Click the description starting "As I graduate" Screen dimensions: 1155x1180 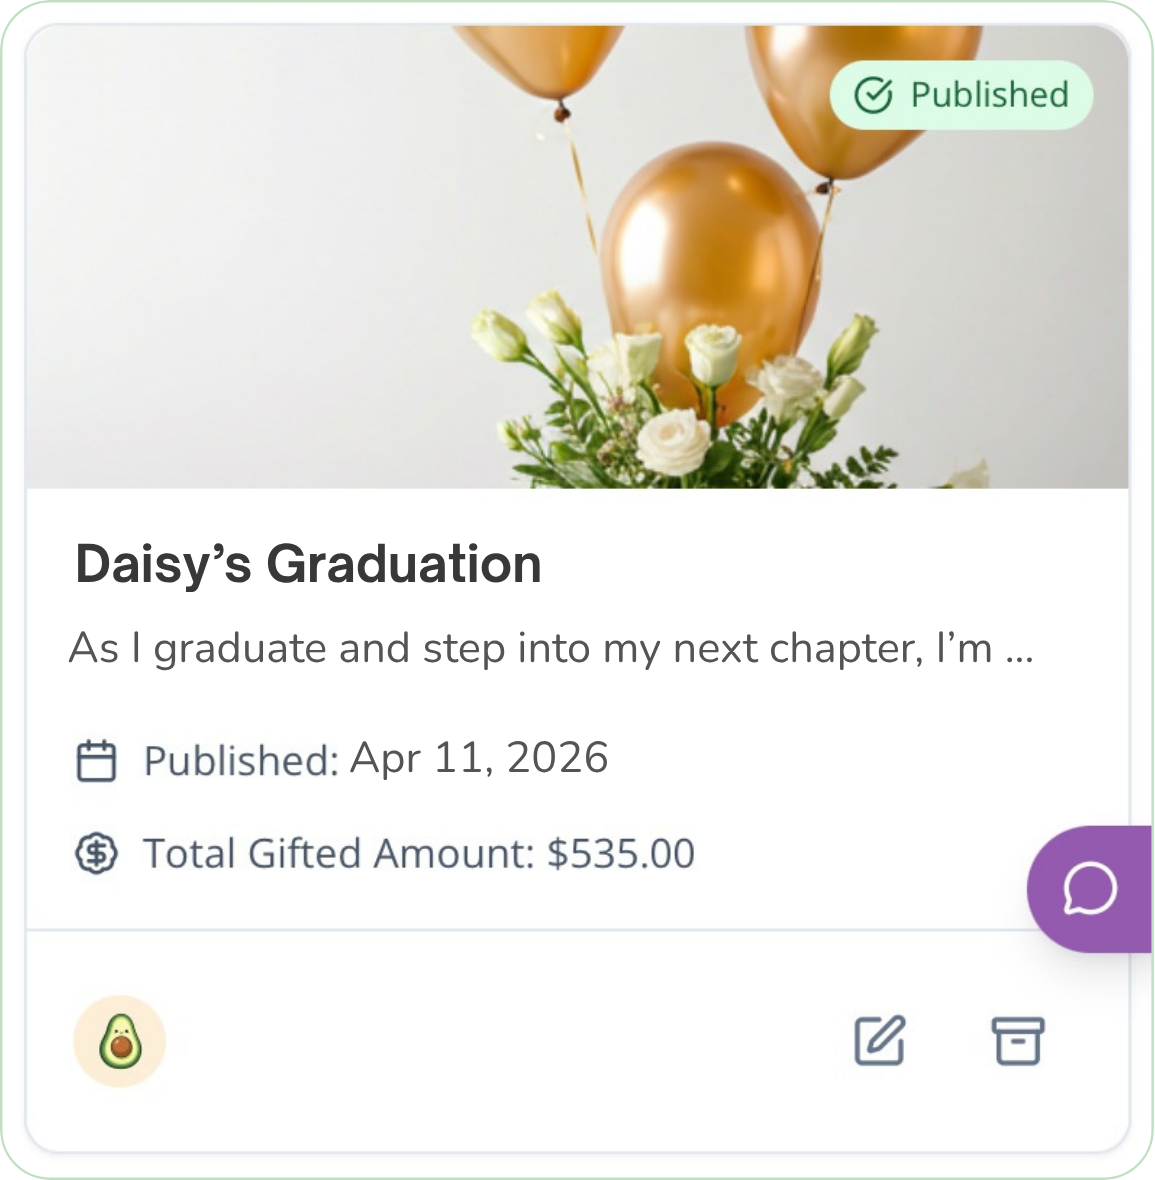(x=530, y=649)
